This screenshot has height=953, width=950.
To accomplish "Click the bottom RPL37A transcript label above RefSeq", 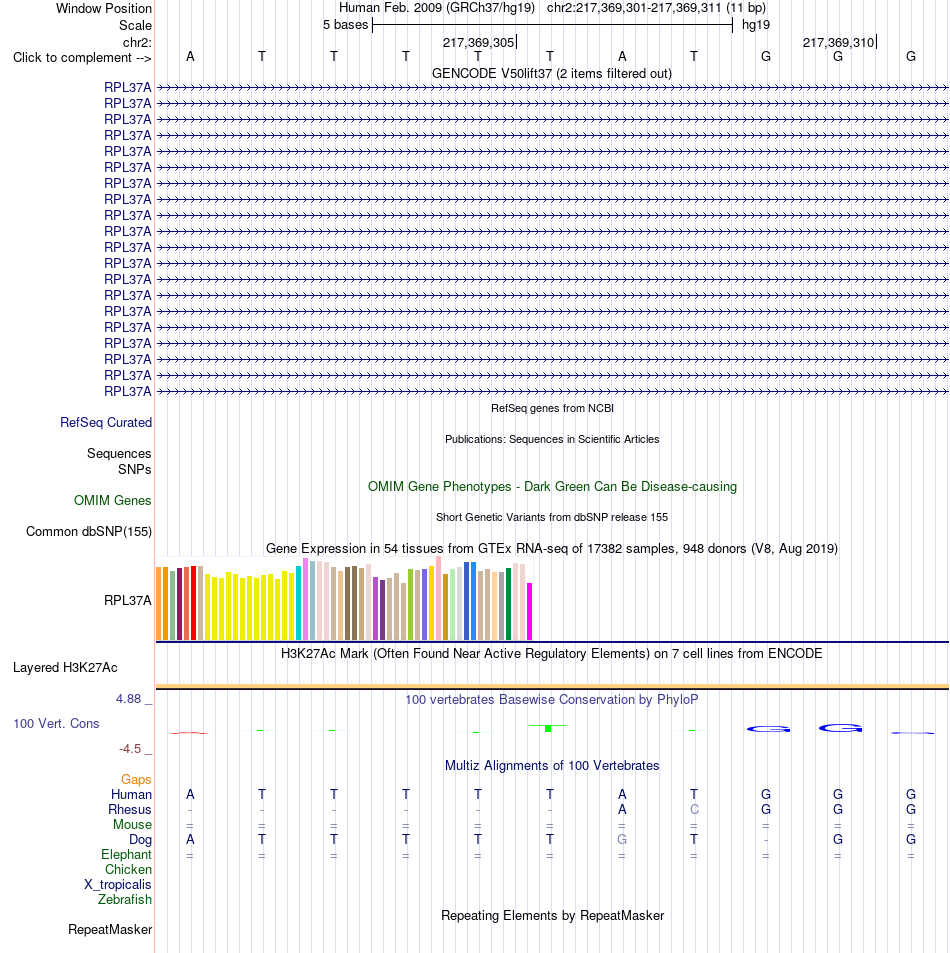I will click(128, 391).
